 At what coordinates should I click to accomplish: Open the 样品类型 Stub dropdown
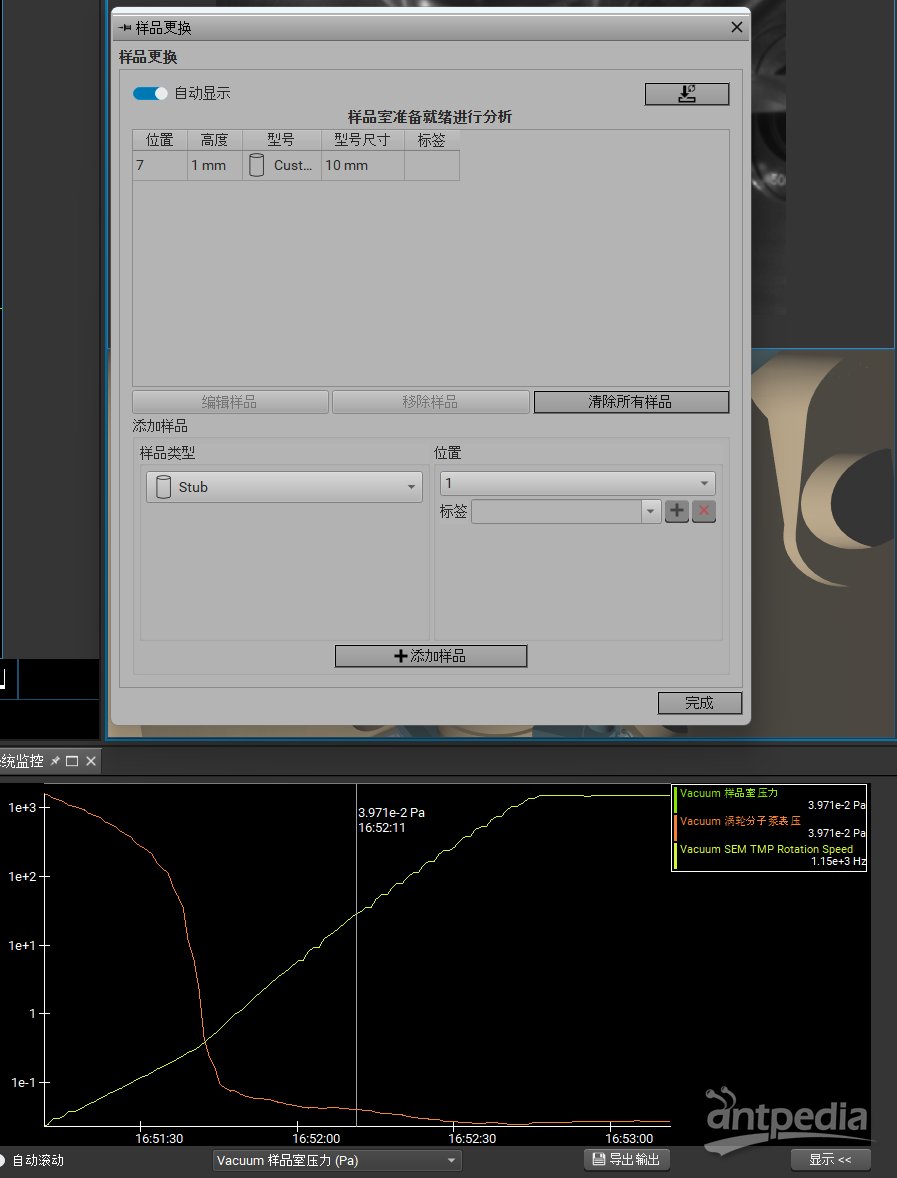tap(284, 487)
